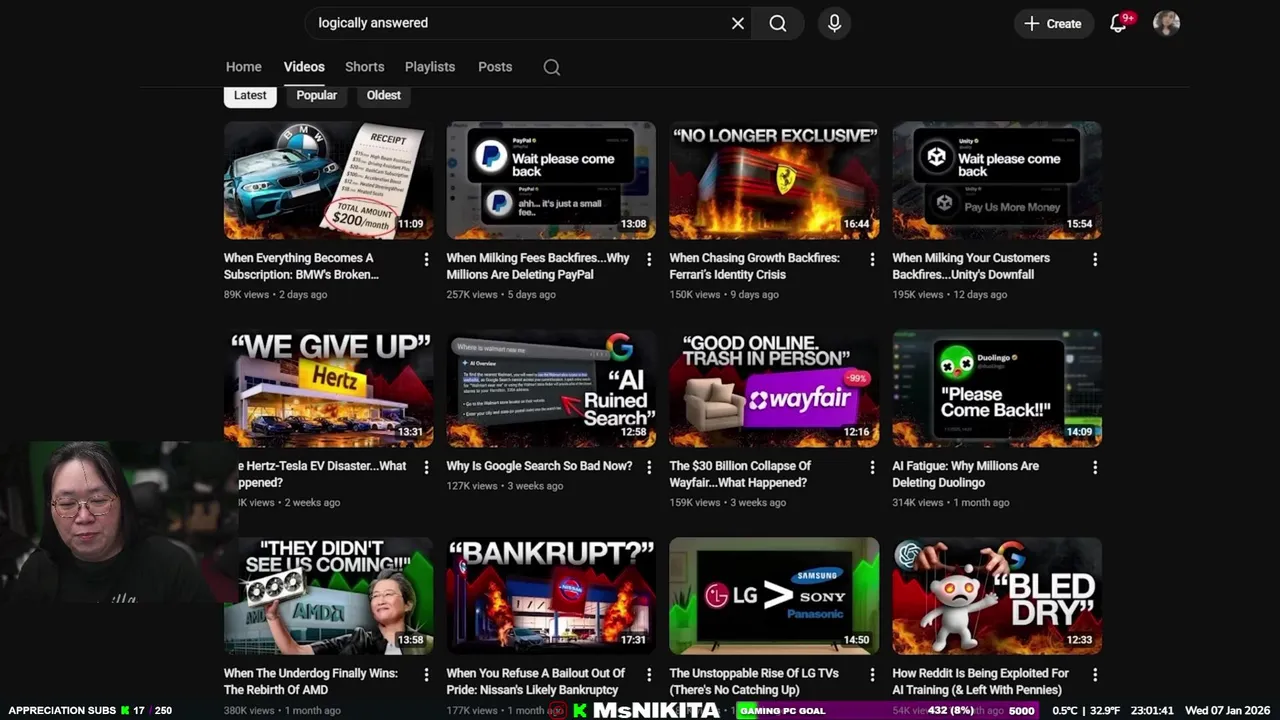Open more options for Hertz-Tesla video
1280x720 pixels.
point(426,467)
